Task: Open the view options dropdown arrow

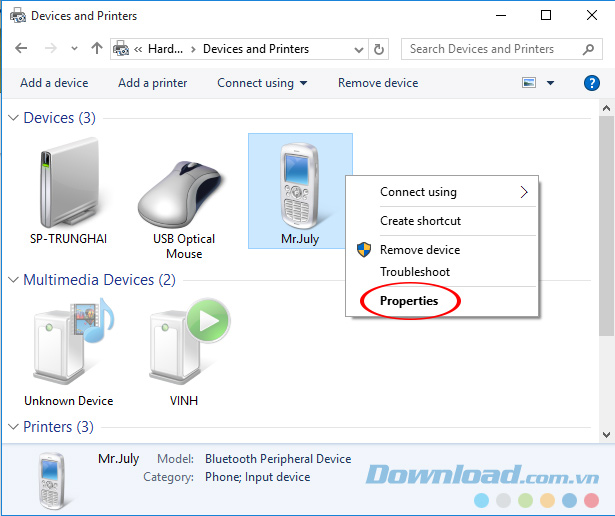Action: coord(550,83)
